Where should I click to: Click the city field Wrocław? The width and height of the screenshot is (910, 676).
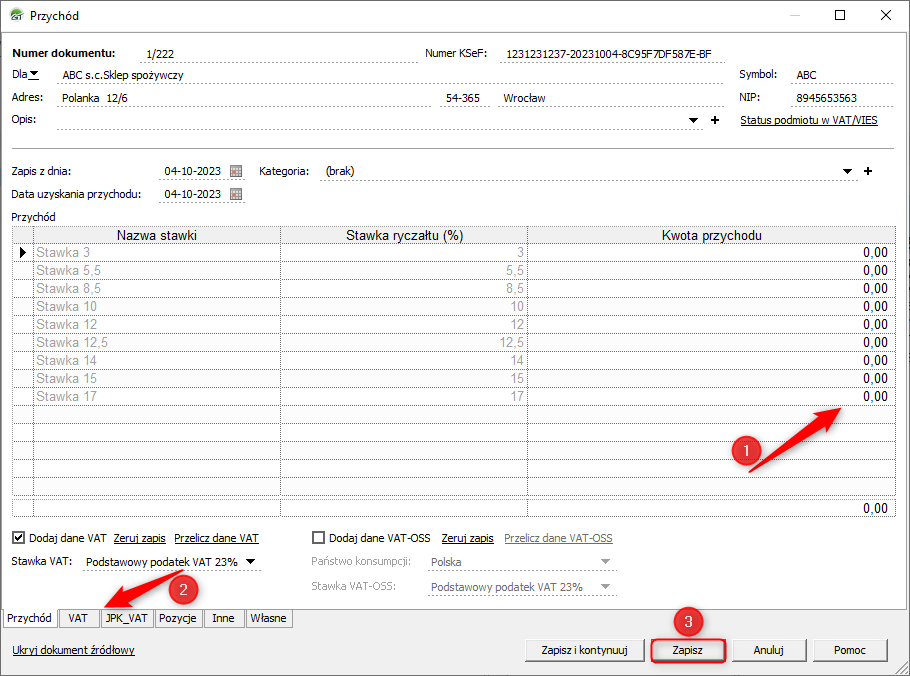click(611, 98)
